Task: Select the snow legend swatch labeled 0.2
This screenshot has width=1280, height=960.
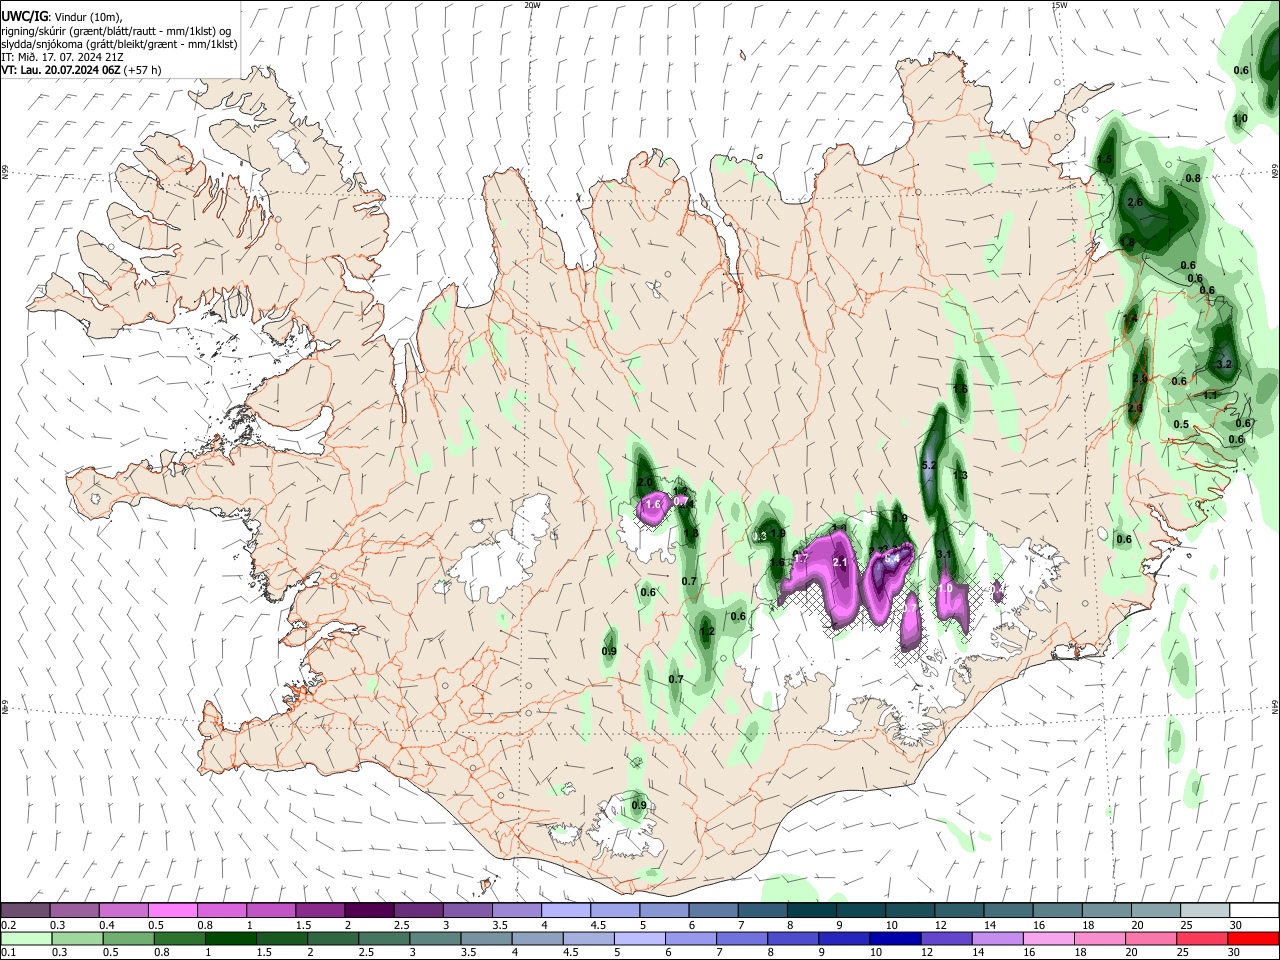Action: (25, 910)
